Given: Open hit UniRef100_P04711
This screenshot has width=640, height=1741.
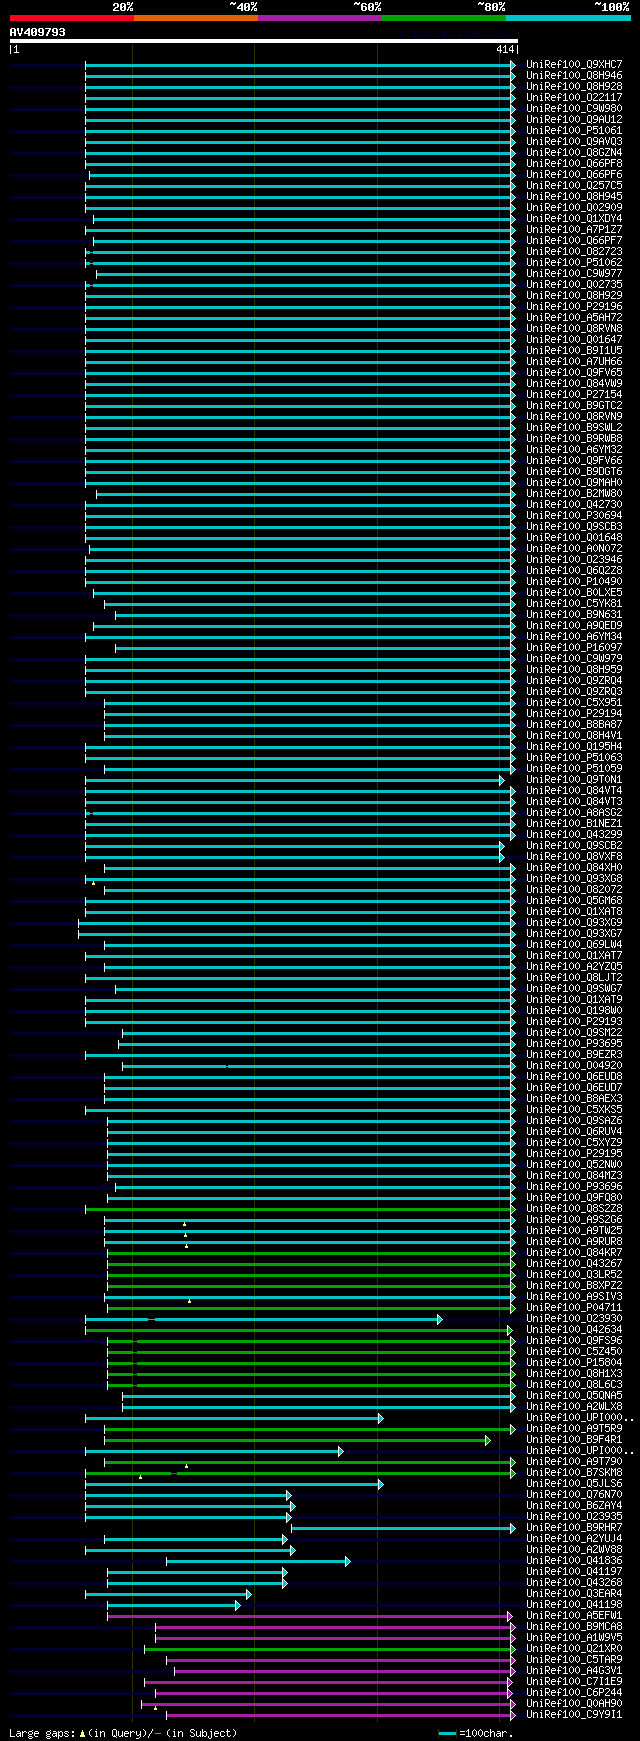Looking at the screenshot, I should [x=574, y=1308].
